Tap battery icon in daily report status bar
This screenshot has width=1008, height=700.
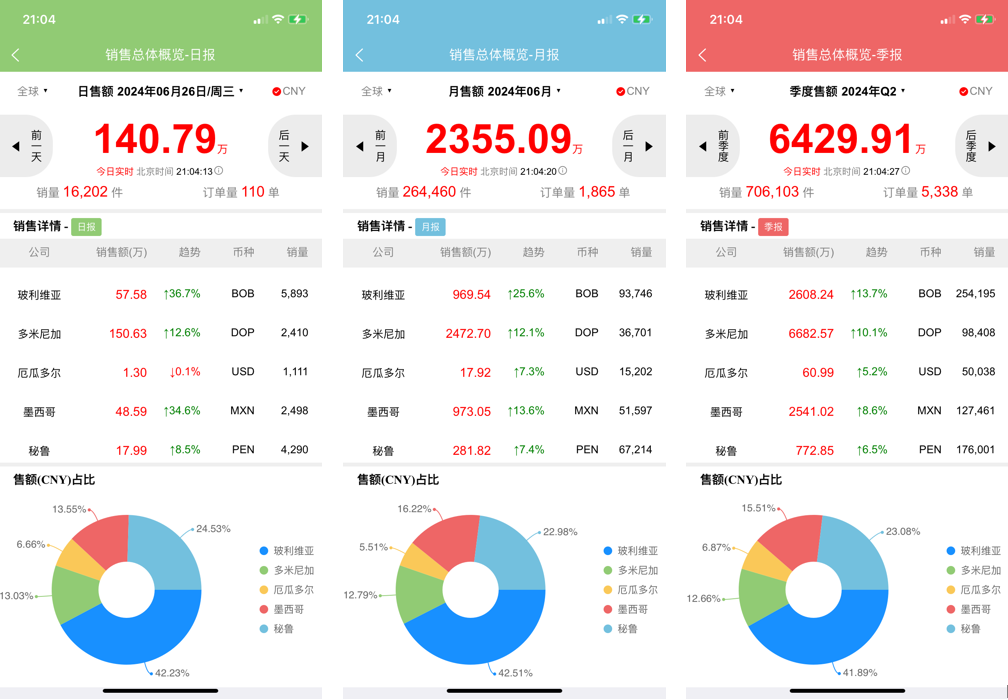[298, 19]
